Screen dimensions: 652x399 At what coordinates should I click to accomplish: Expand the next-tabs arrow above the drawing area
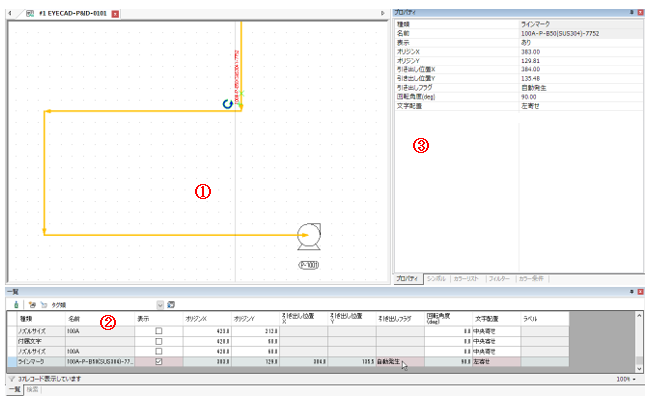click(383, 13)
